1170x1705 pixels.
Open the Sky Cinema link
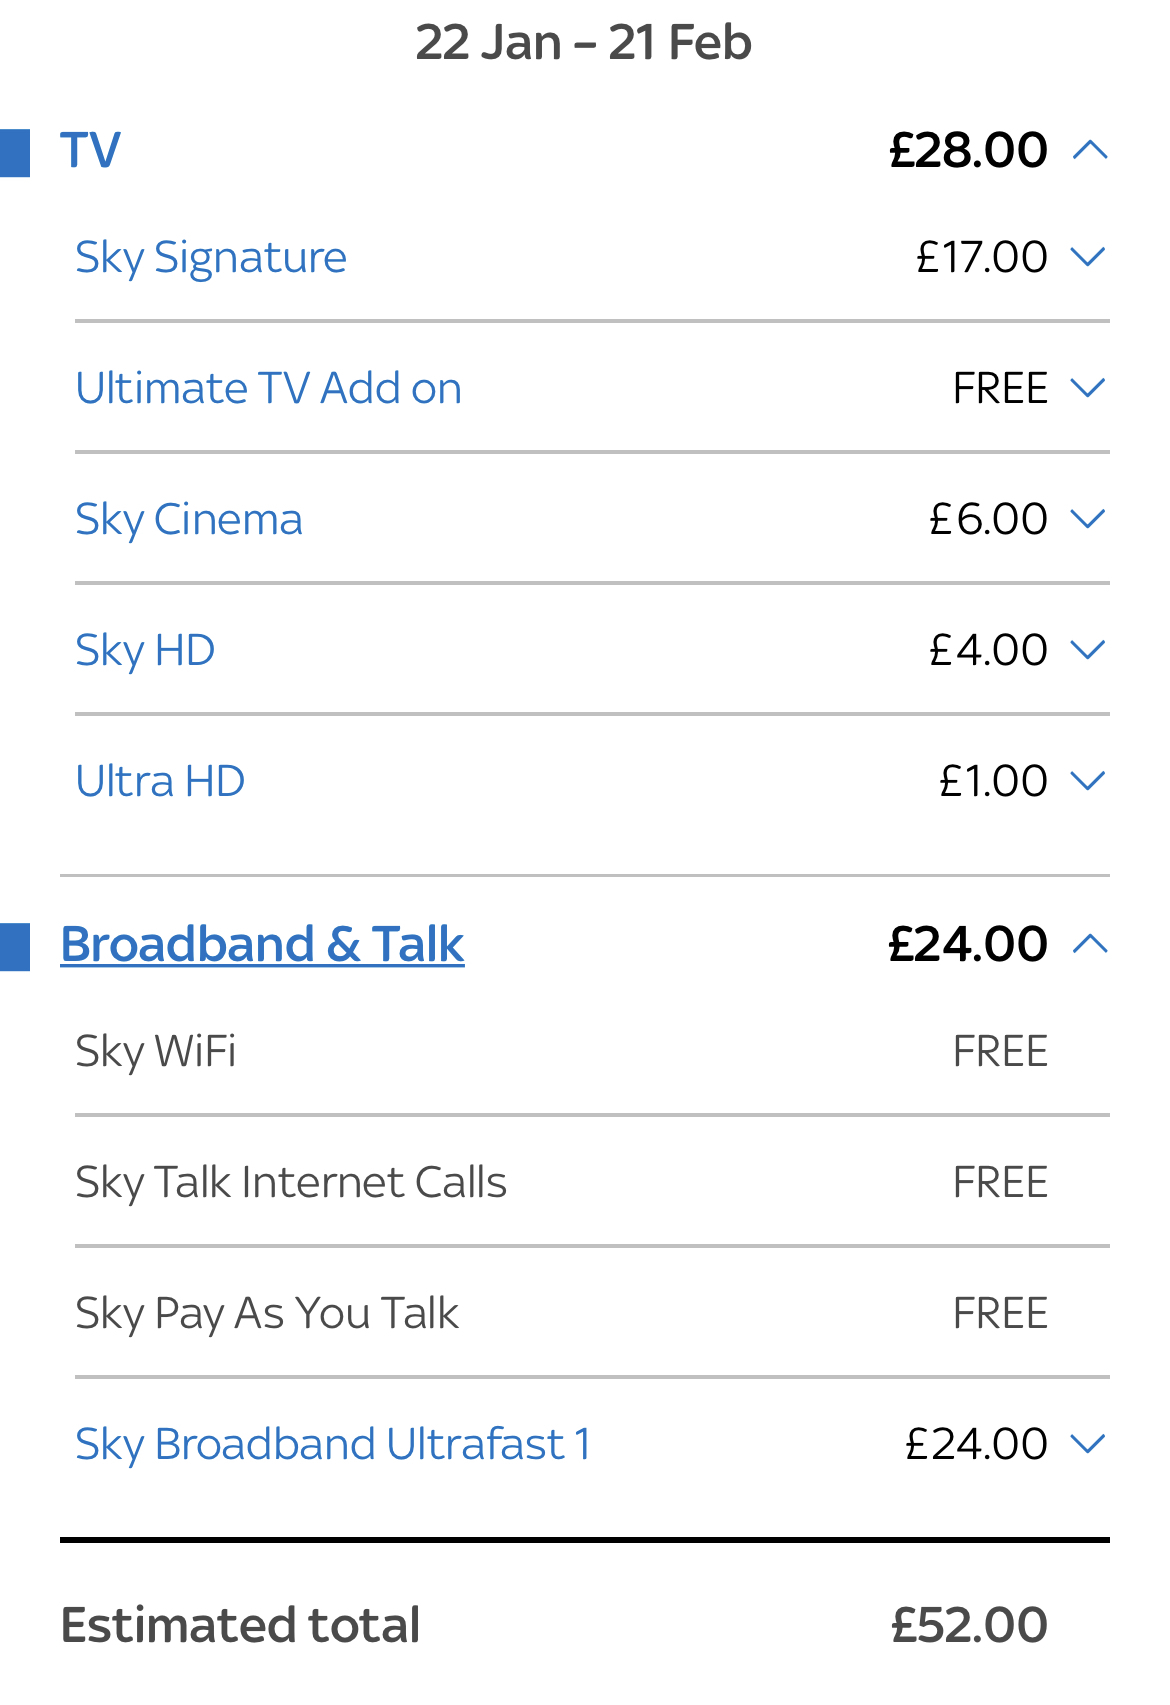pos(189,520)
